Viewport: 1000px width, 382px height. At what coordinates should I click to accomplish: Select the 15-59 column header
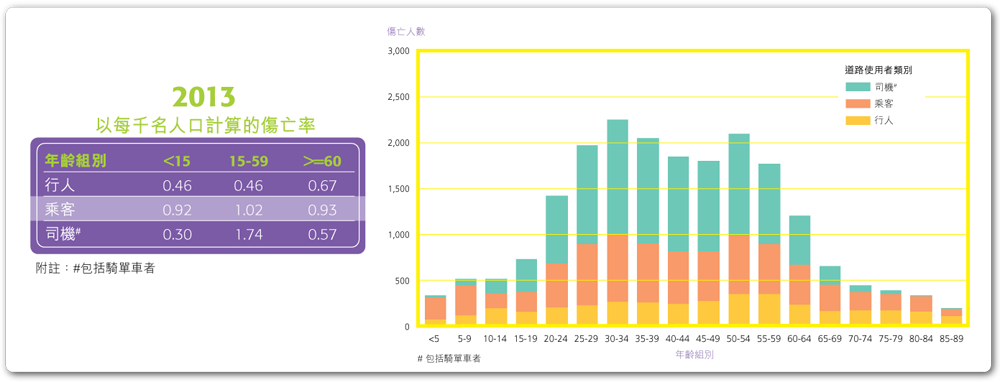248,161
